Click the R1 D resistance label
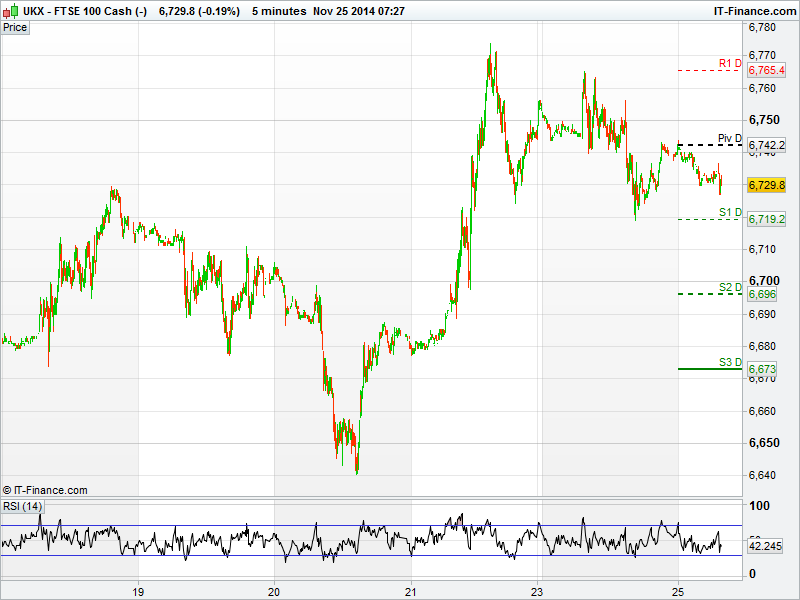Screen dimensions: 800x600 (730, 64)
